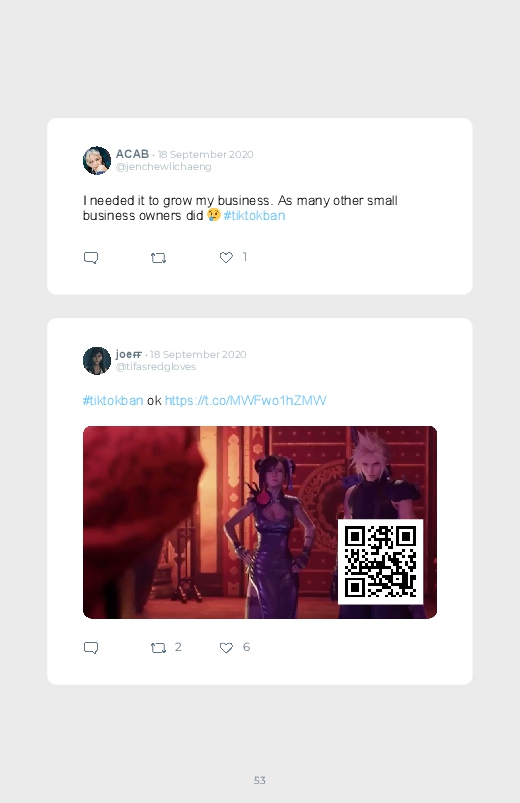The height and width of the screenshot is (803, 520).
Task: Click the @jenchewlichaeng handle
Action: 163,167
